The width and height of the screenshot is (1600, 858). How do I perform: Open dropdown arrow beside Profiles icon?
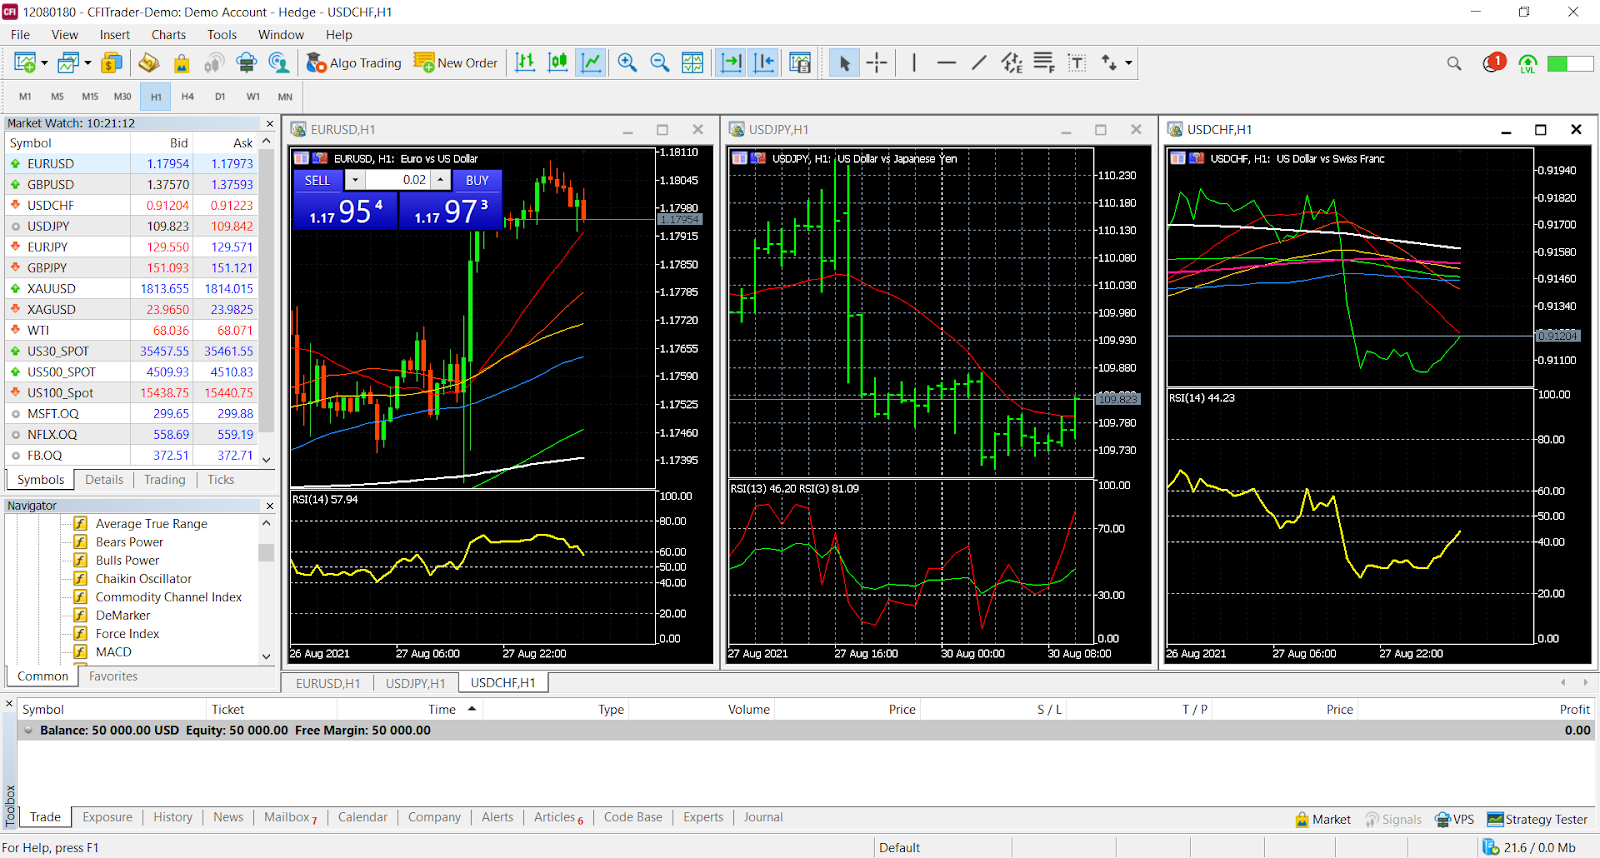tap(88, 63)
